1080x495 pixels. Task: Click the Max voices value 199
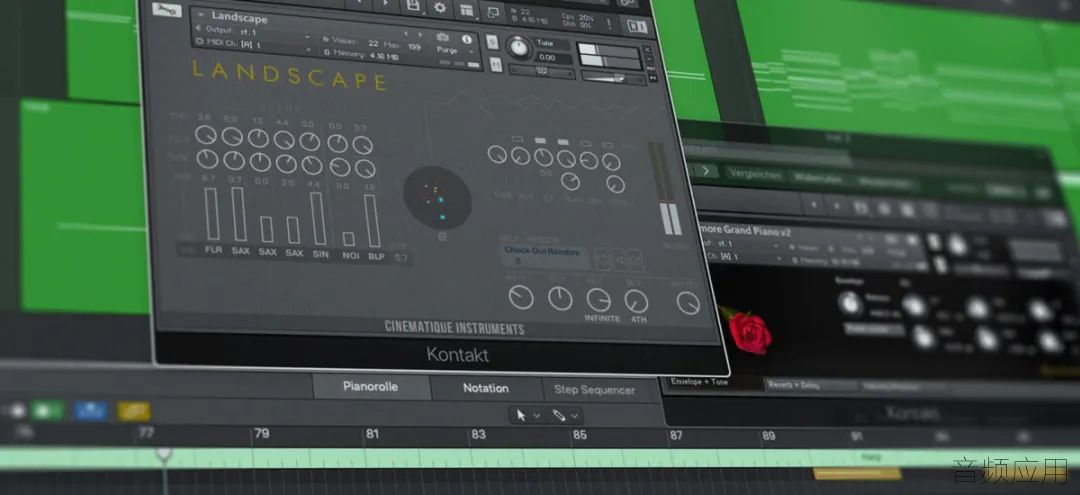[x=414, y=47]
